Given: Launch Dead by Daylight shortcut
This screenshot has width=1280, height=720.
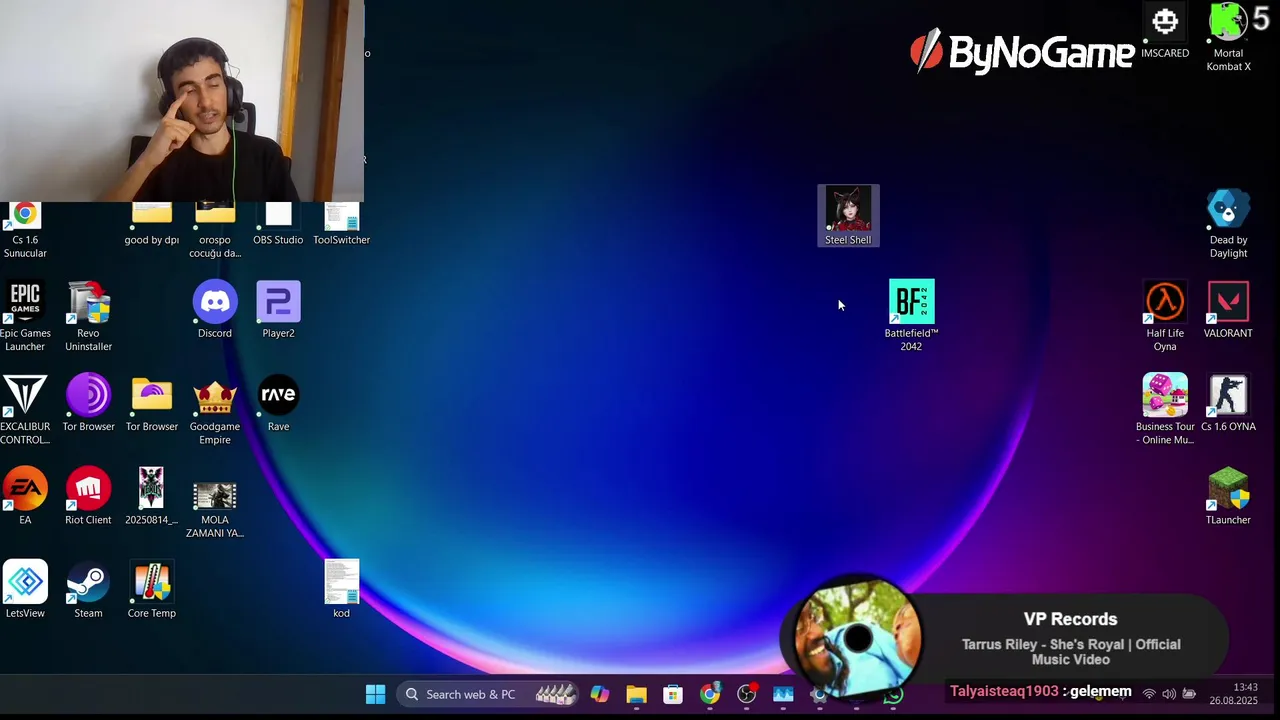Looking at the screenshot, I should [1228, 224].
